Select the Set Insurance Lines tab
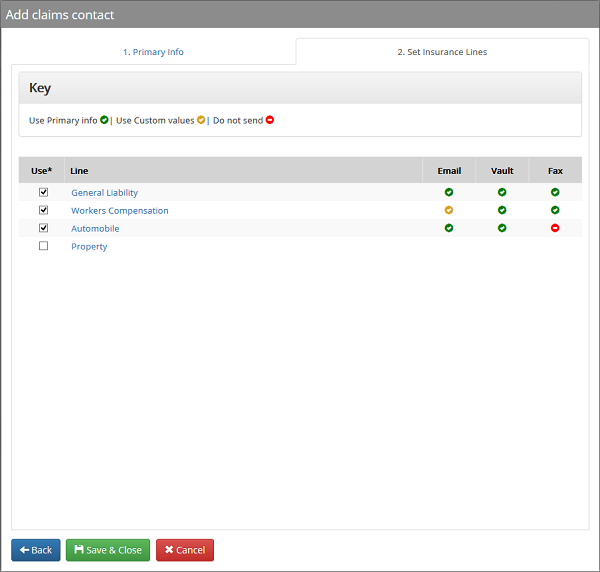 442,52
